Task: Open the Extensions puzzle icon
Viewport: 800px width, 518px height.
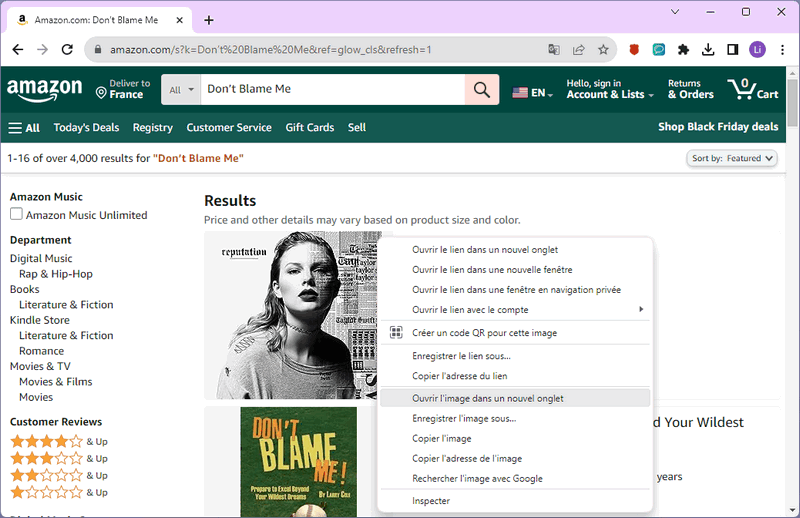Action: click(683, 50)
